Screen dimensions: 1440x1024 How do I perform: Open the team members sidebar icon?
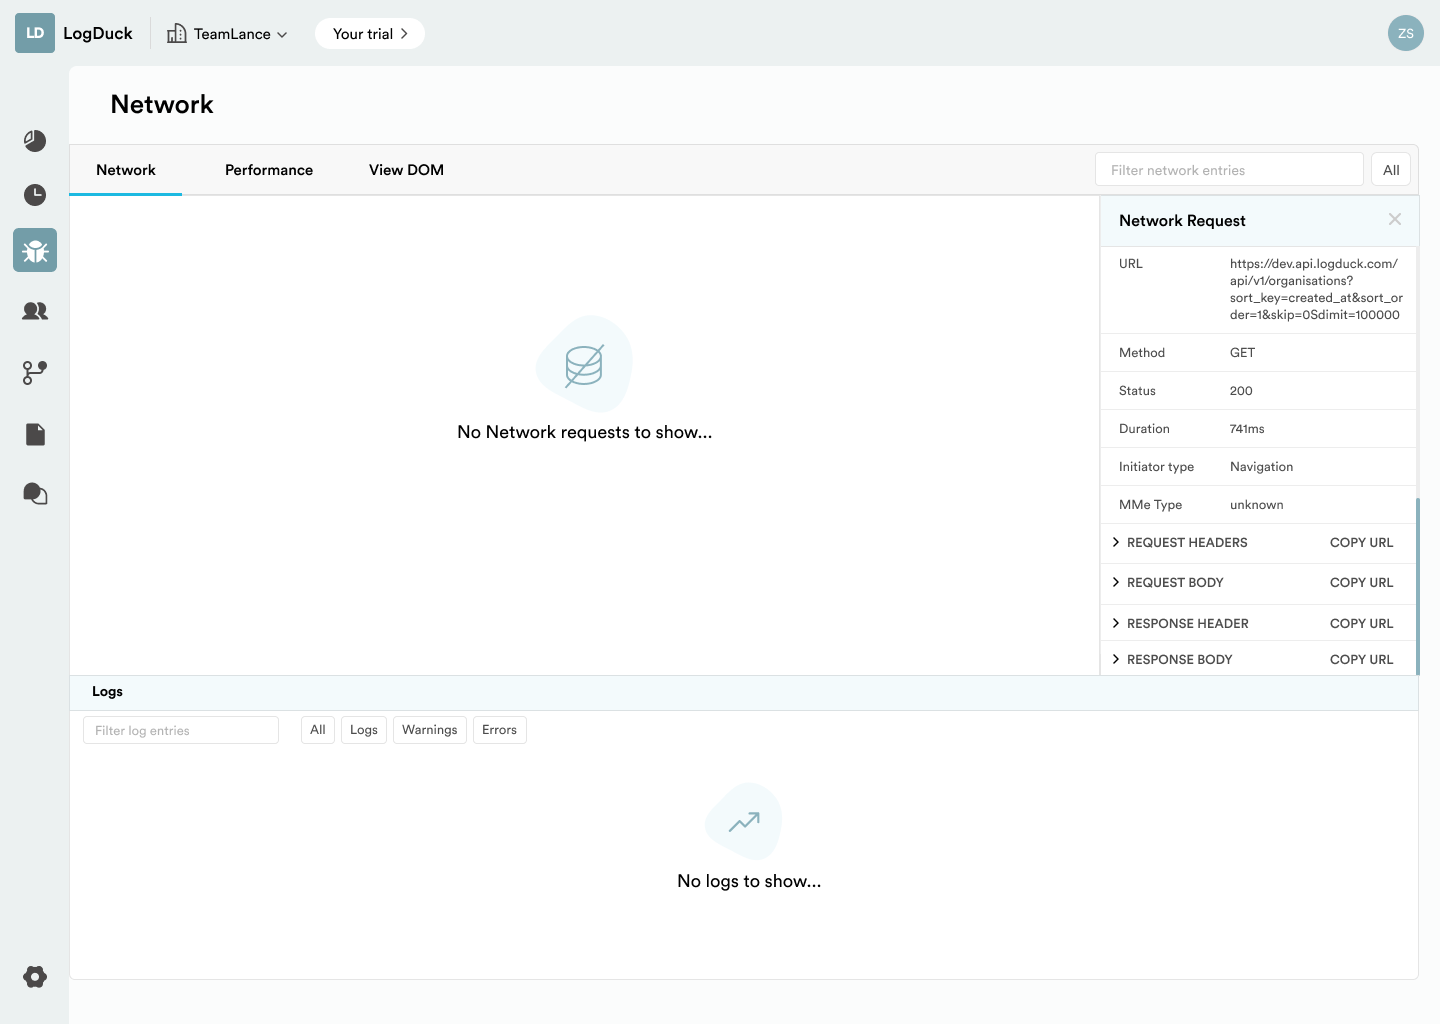[x=35, y=311]
